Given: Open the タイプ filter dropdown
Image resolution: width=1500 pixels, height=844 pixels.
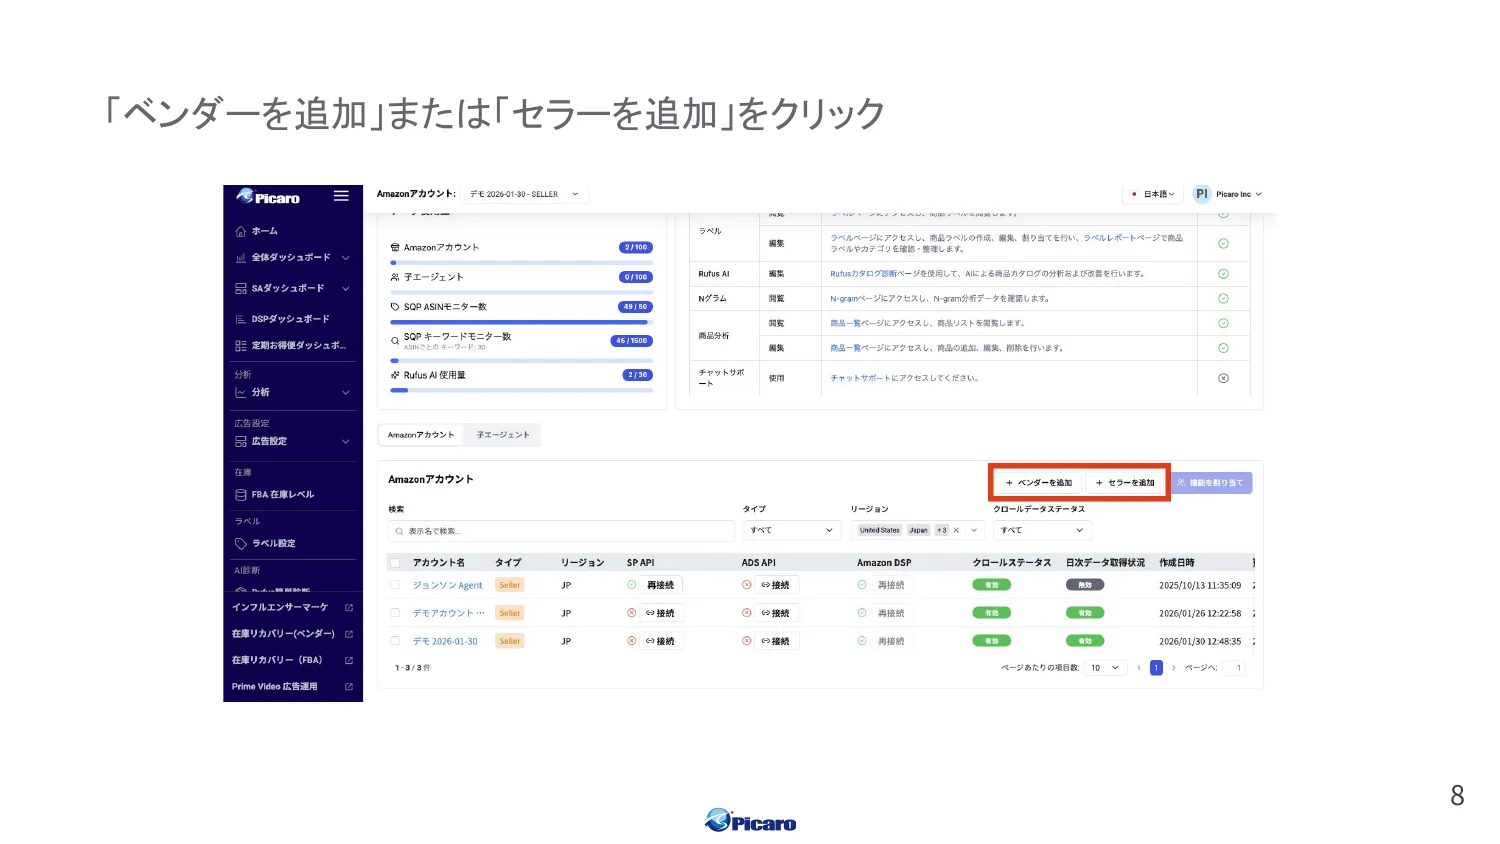Looking at the screenshot, I should [791, 531].
